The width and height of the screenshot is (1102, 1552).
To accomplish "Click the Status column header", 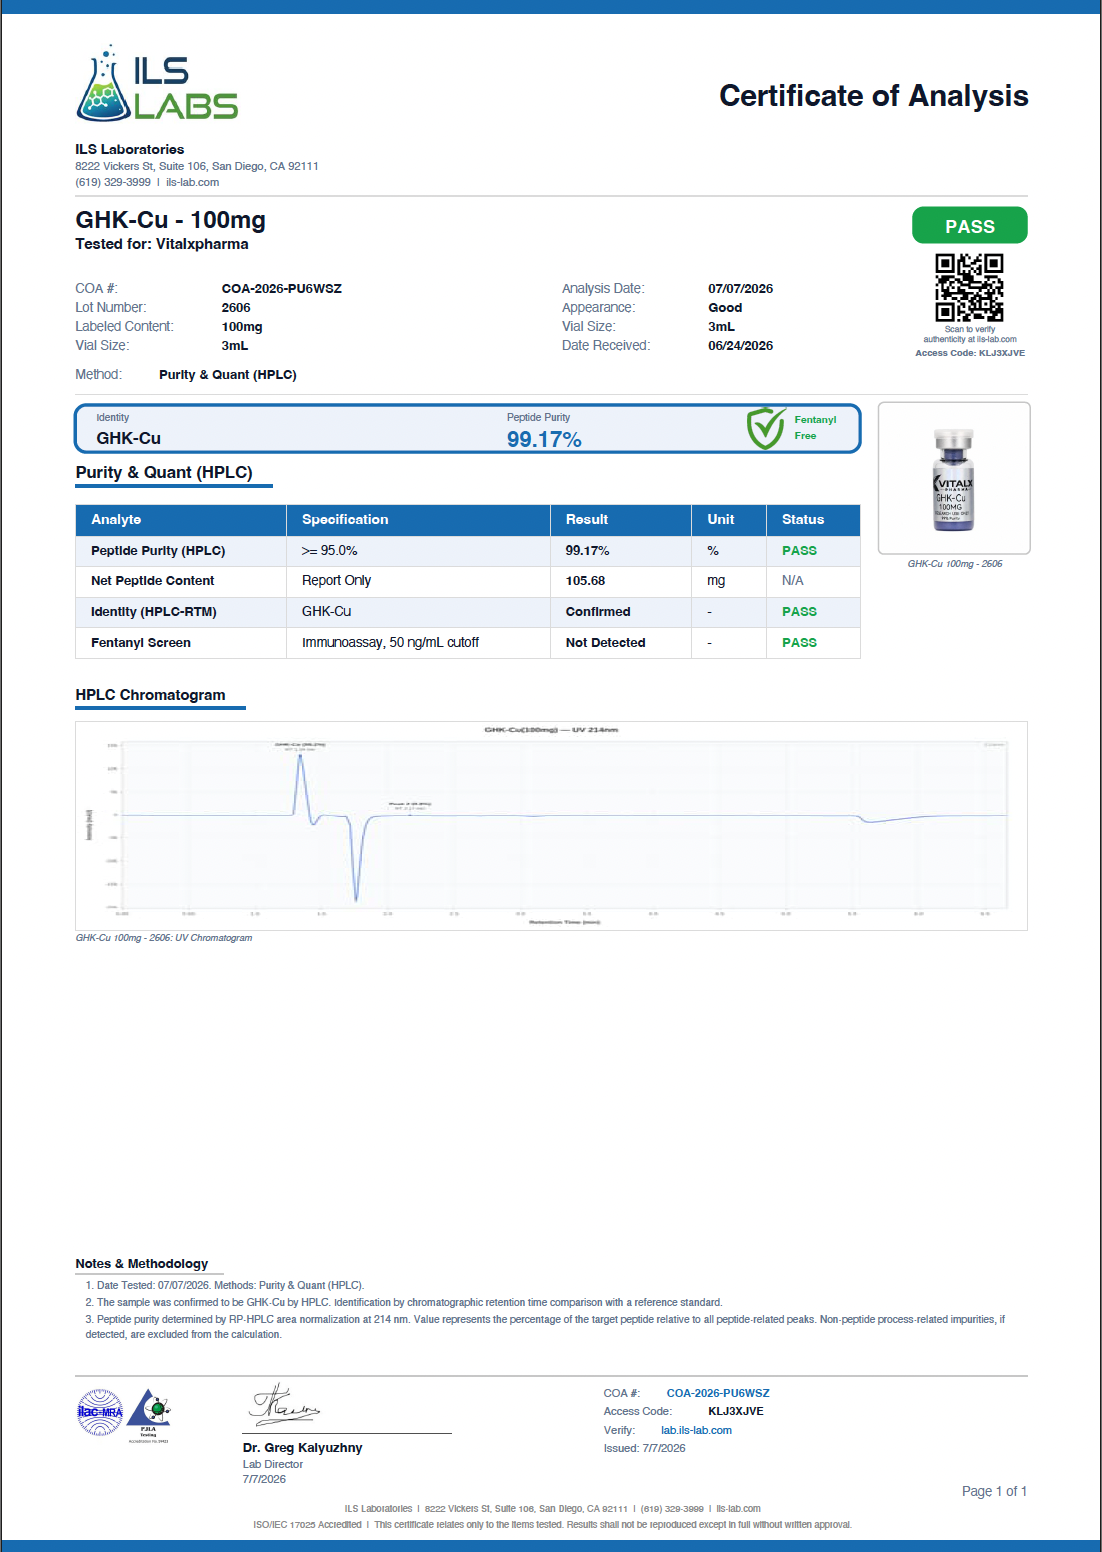I will pyautogui.click(x=813, y=520).
